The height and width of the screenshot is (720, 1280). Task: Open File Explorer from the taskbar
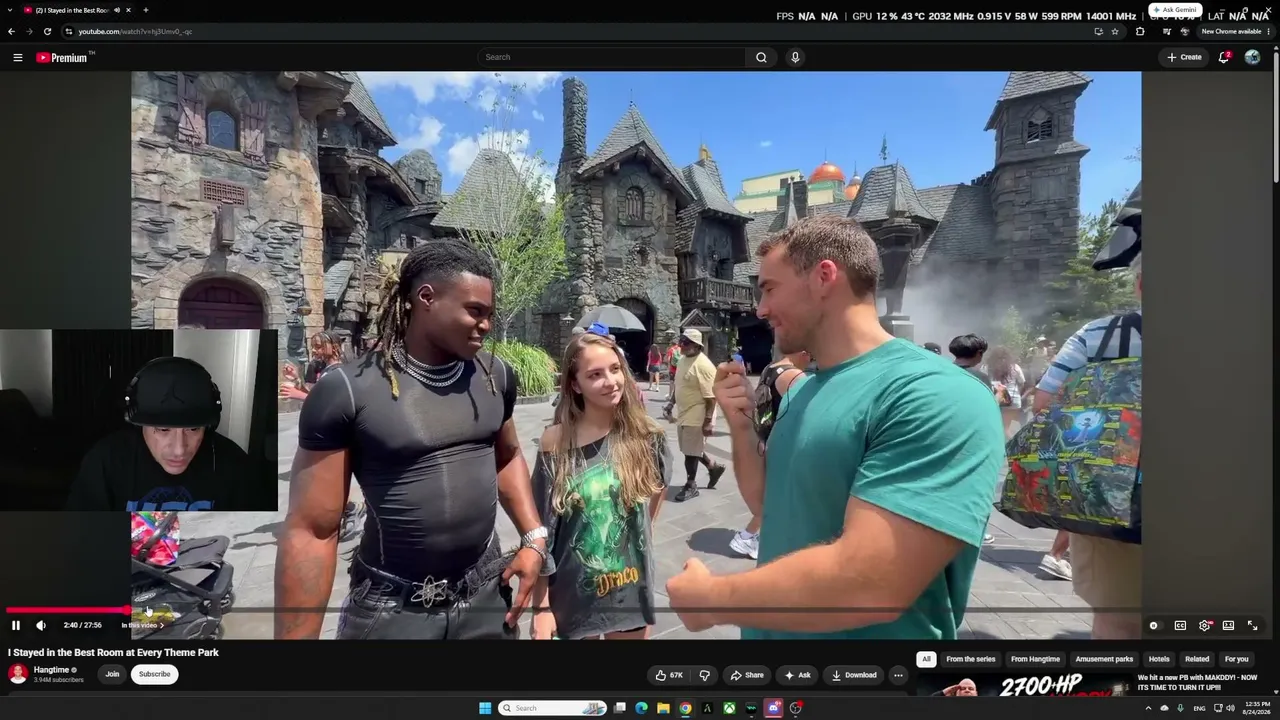[663, 708]
